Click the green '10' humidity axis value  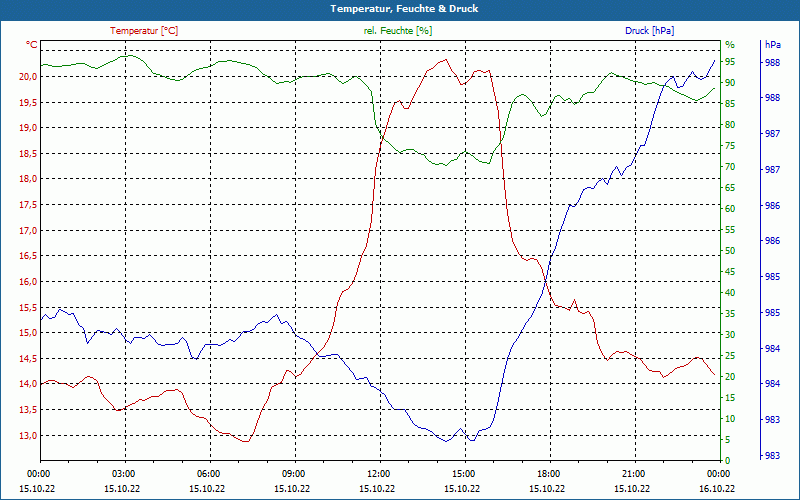click(x=730, y=419)
